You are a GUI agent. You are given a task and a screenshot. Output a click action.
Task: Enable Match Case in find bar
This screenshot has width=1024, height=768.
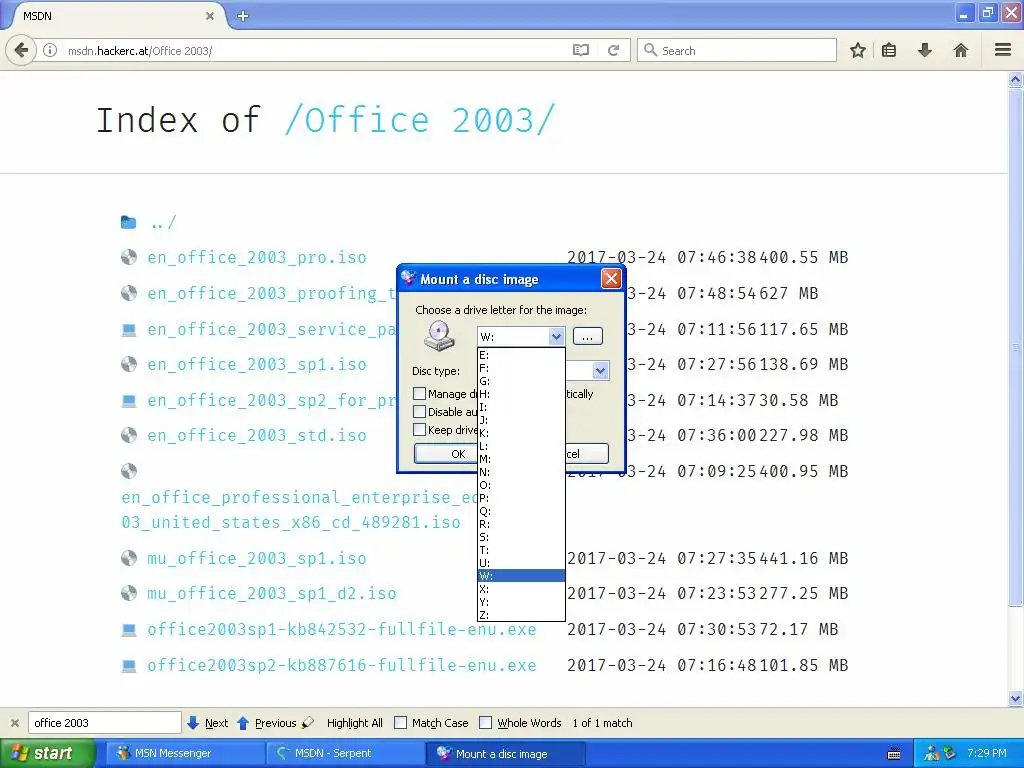(400, 723)
